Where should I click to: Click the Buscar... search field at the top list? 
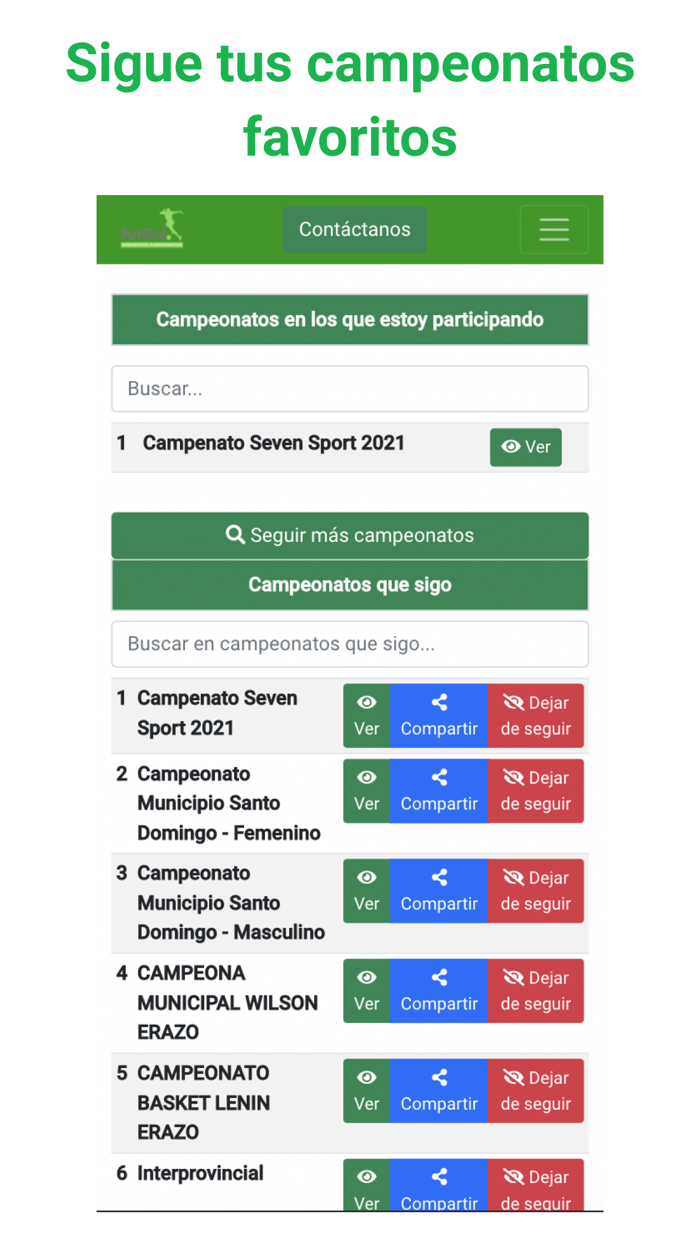tap(350, 389)
